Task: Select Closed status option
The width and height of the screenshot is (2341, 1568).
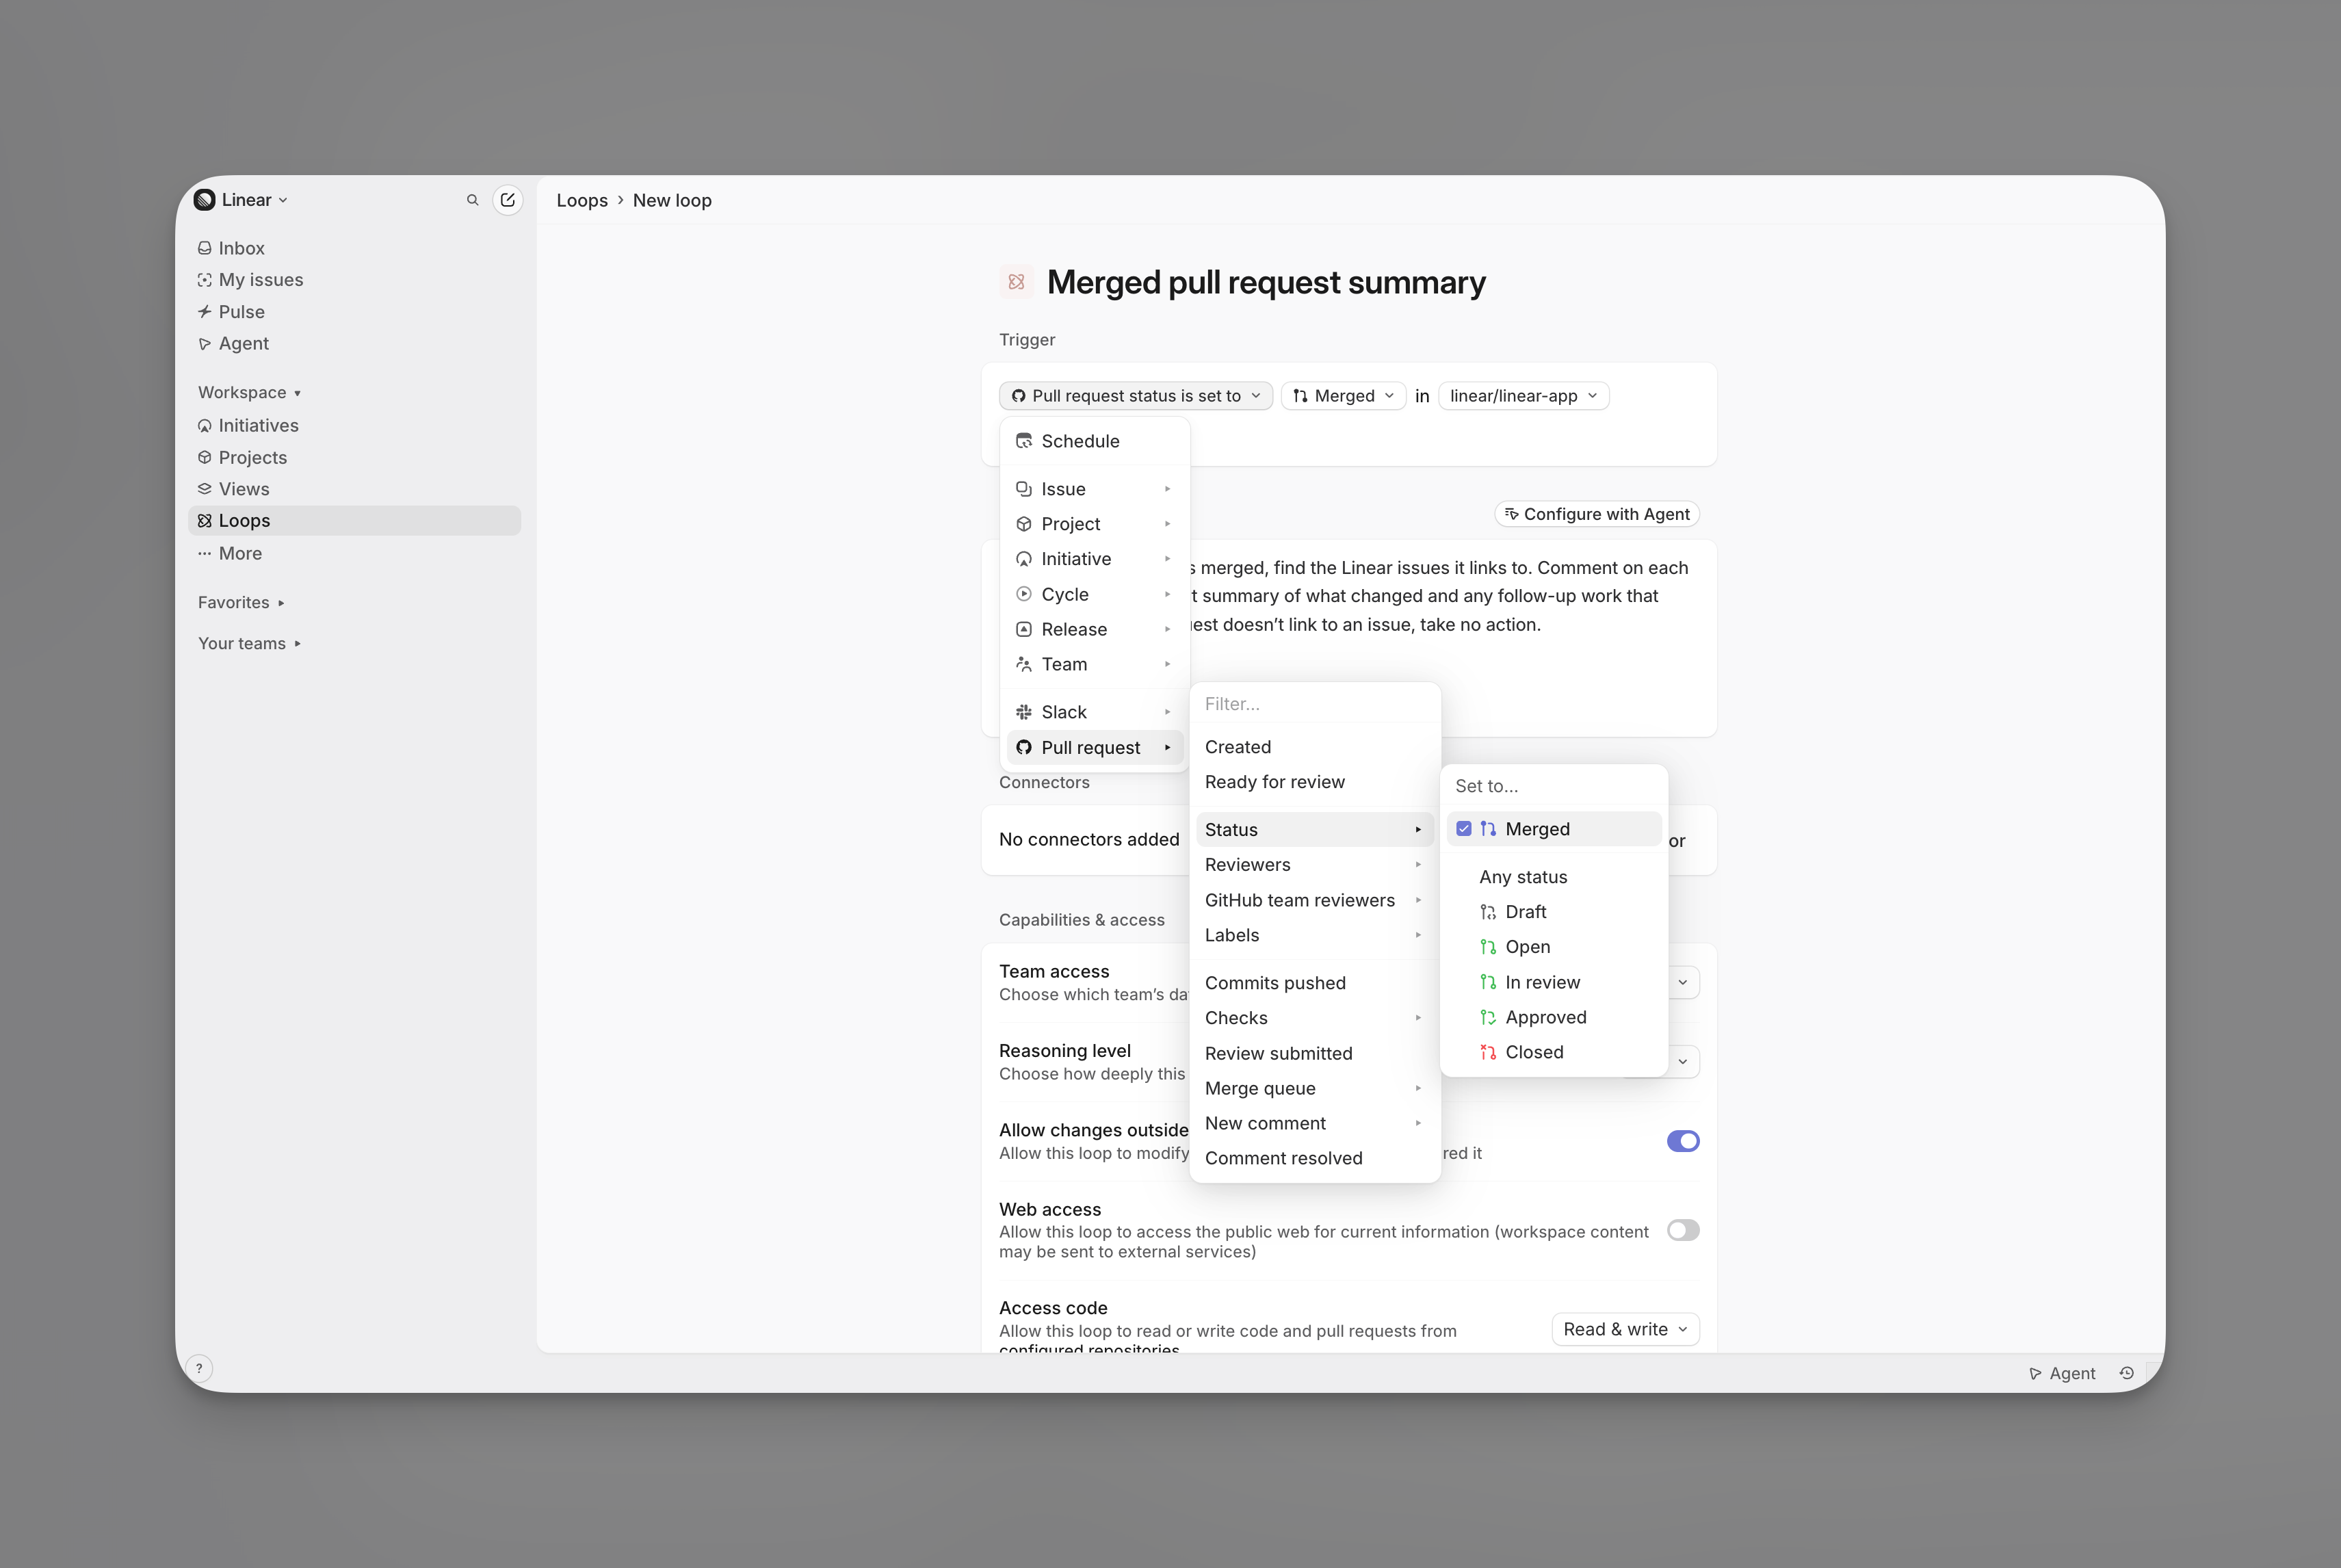Action: point(1554,1052)
